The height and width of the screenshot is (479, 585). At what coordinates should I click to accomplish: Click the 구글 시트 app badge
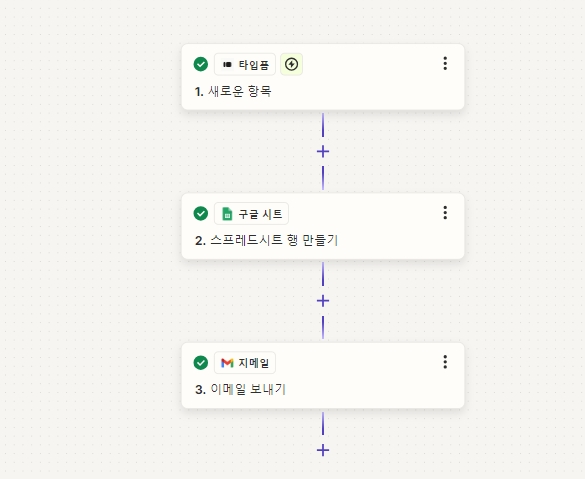click(251, 213)
